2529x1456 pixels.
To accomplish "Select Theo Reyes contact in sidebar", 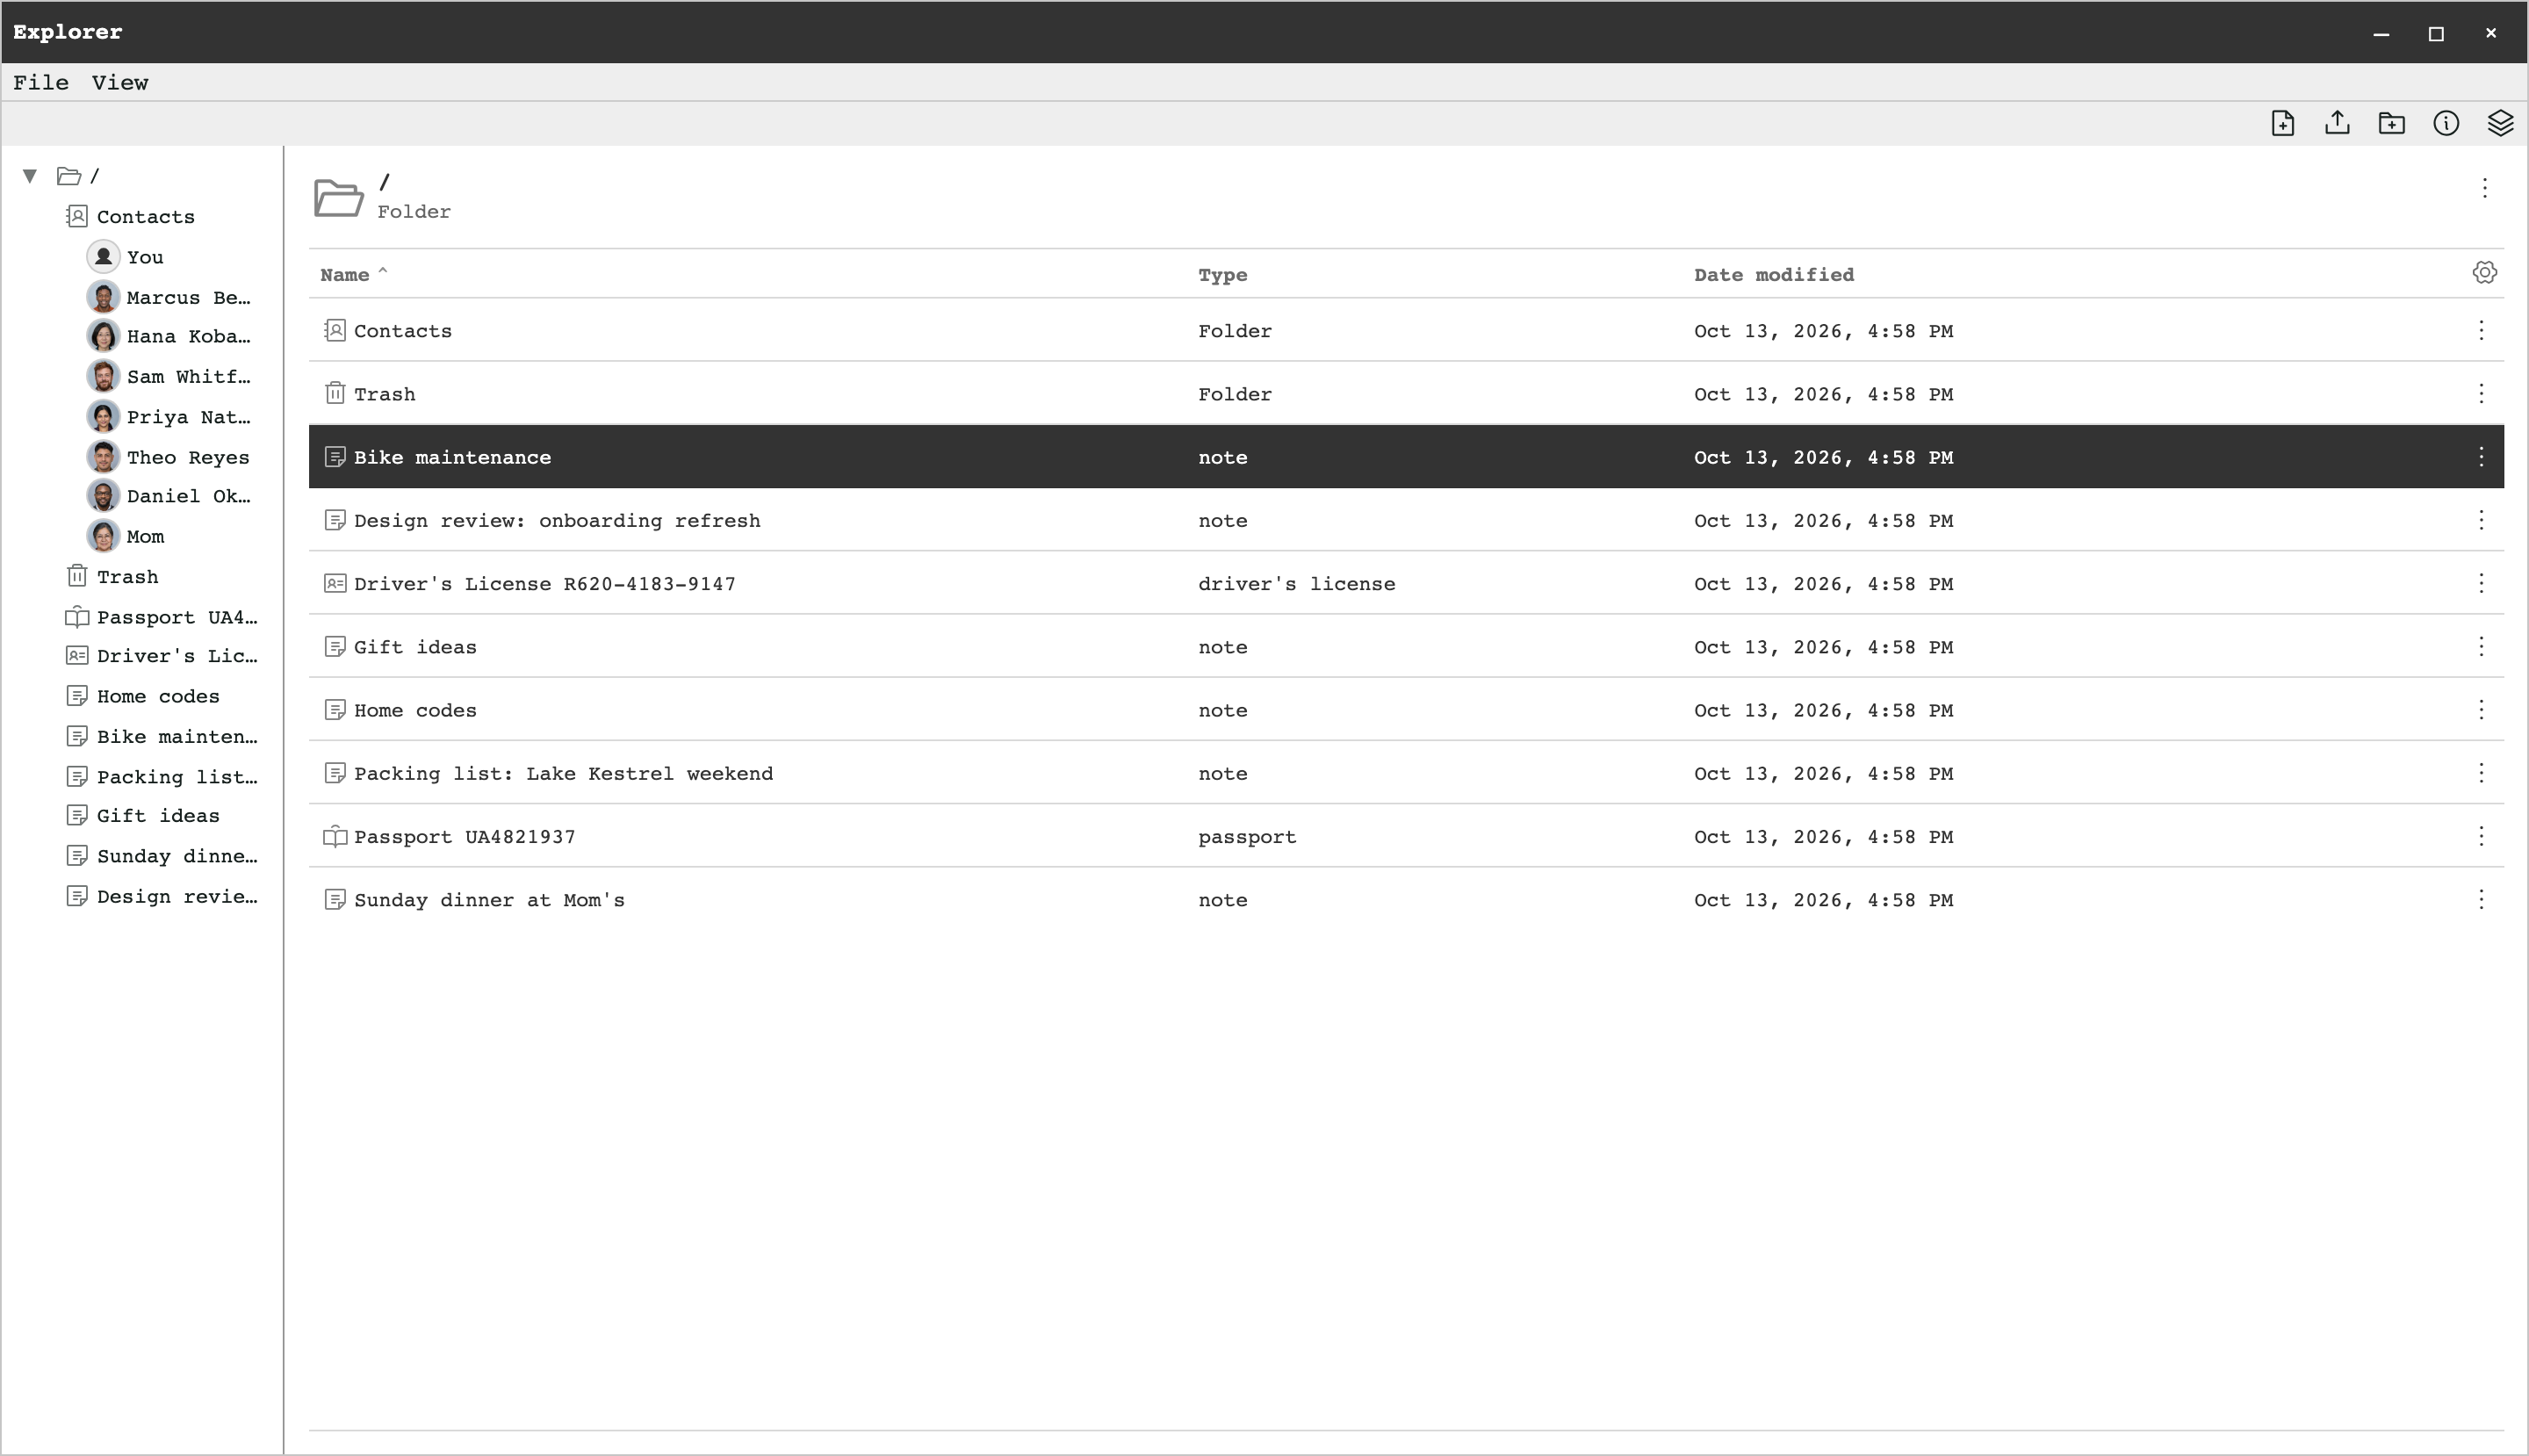I will [188, 457].
